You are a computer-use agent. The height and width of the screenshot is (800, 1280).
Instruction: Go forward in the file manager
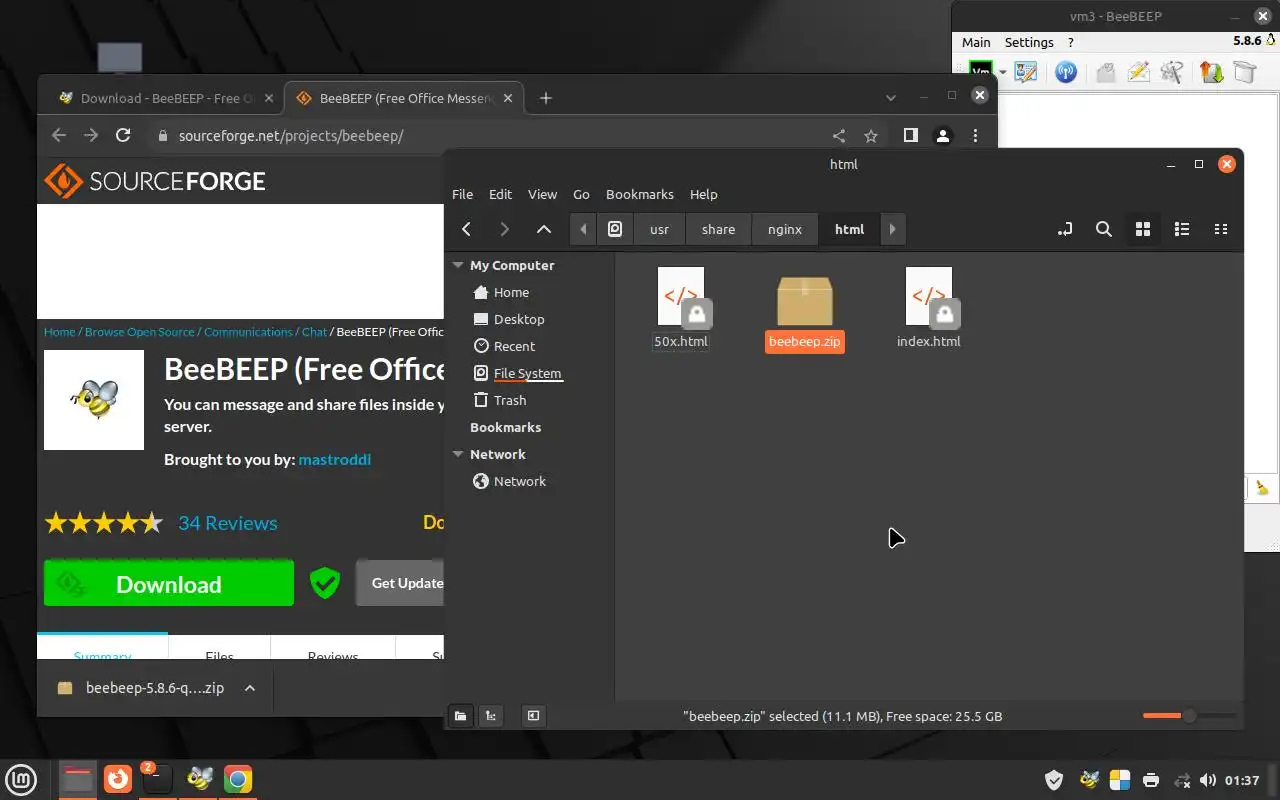(504, 229)
